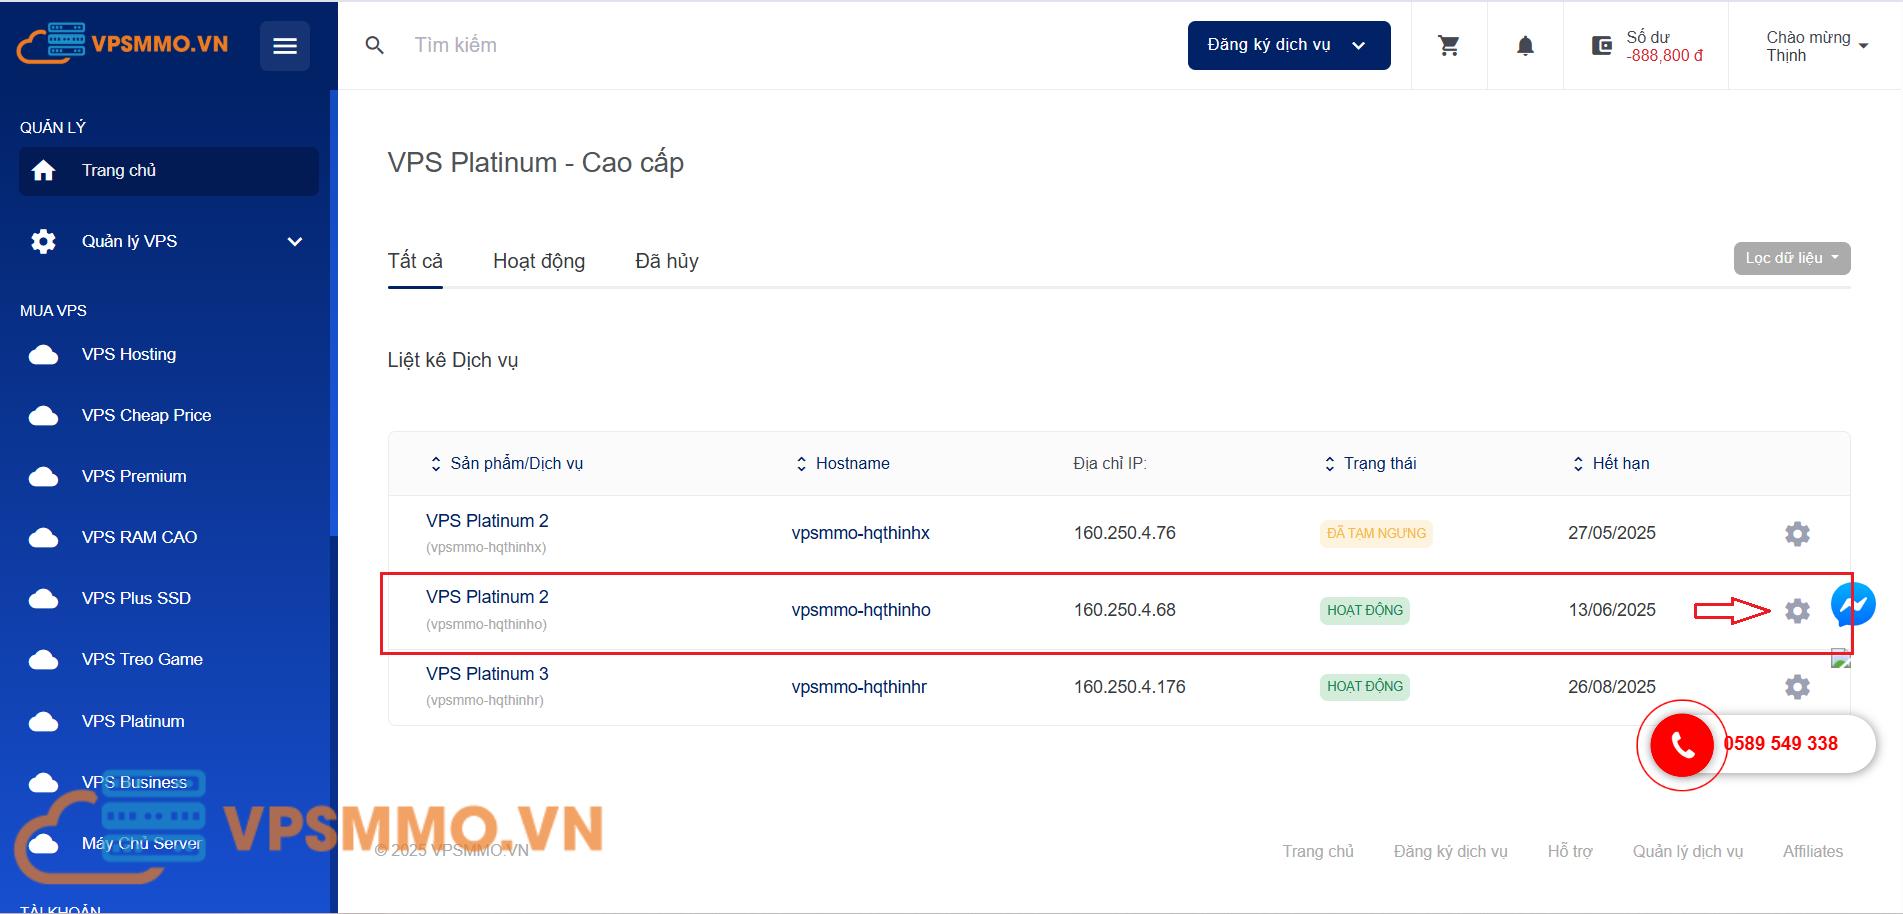The image size is (1903, 914).
Task: Click cloud icon beside VPS Hosting
Action: tap(43, 354)
